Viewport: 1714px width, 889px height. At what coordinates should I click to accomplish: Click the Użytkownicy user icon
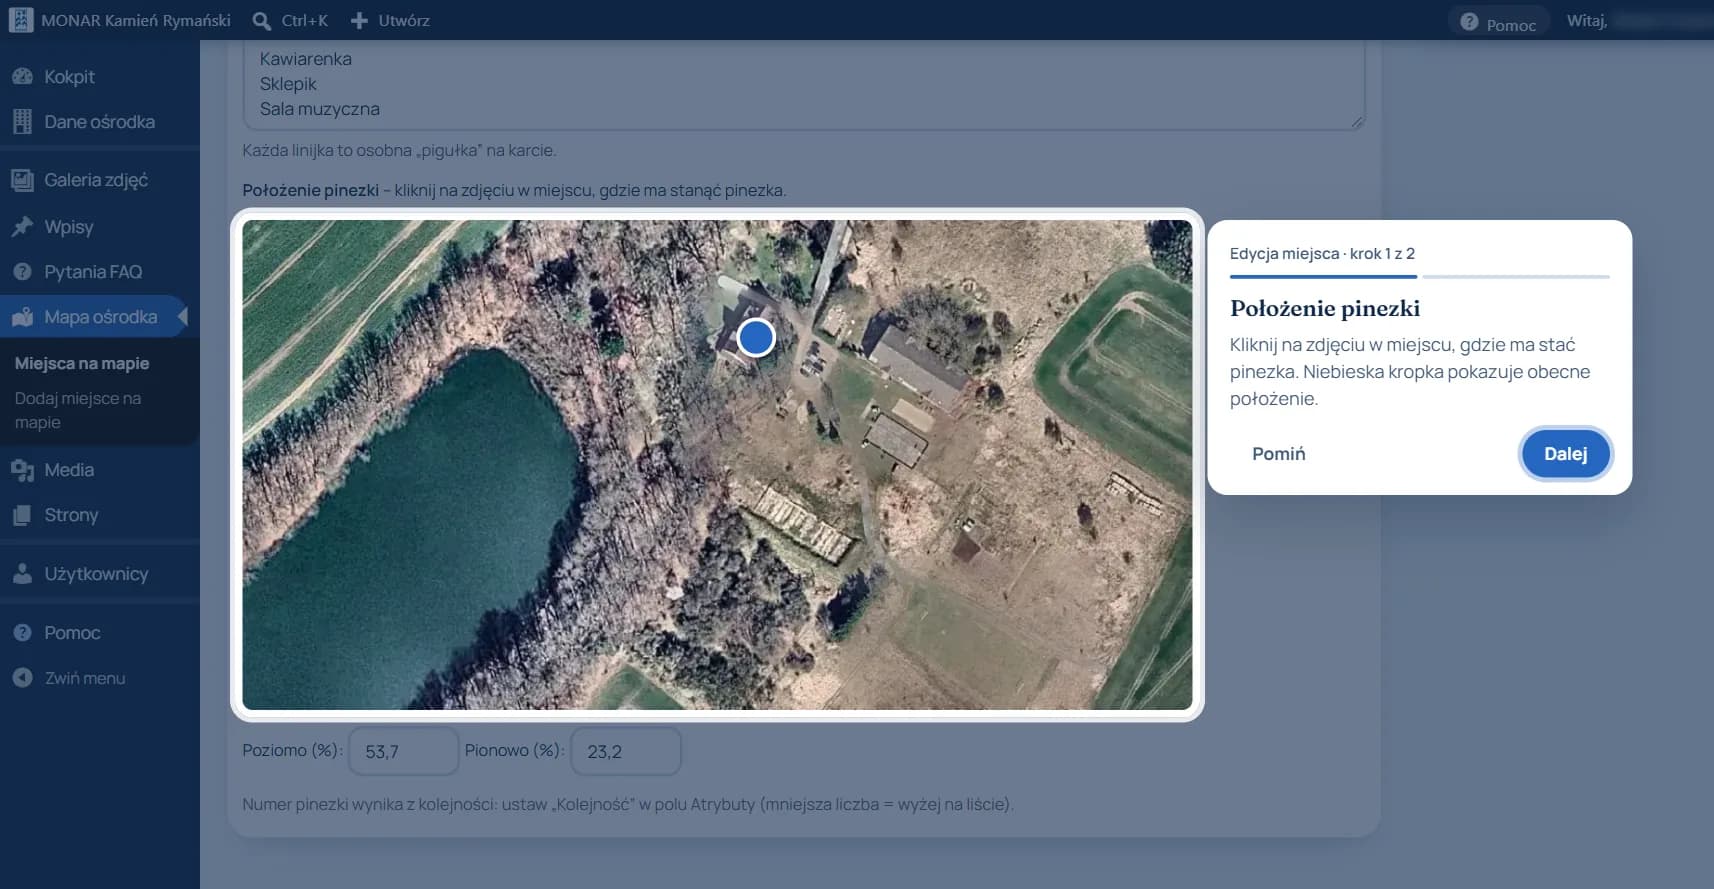click(22, 574)
